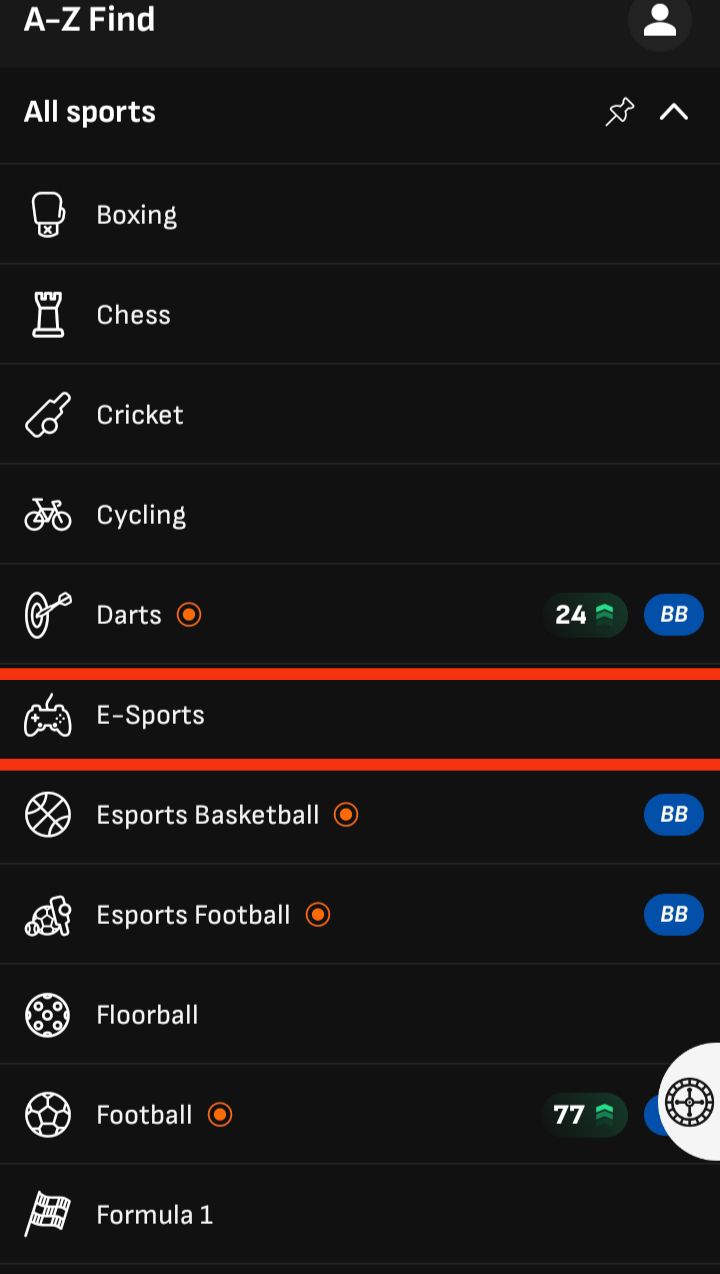Collapse the All sports list
Screen dimensions: 720x1274
[674, 112]
